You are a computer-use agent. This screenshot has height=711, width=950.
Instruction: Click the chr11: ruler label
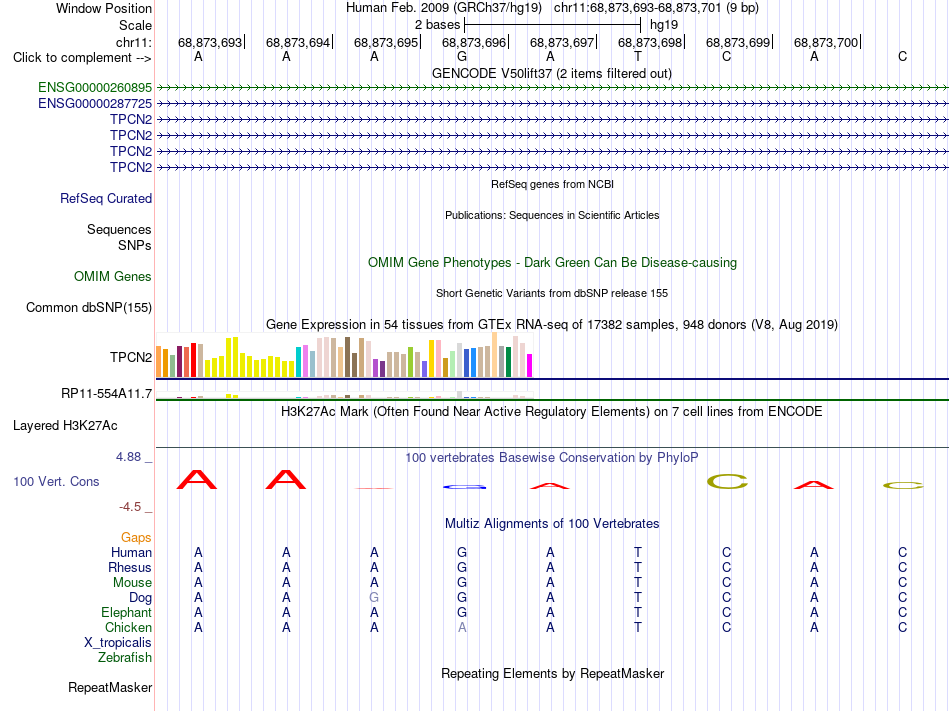(x=133, y=42)
